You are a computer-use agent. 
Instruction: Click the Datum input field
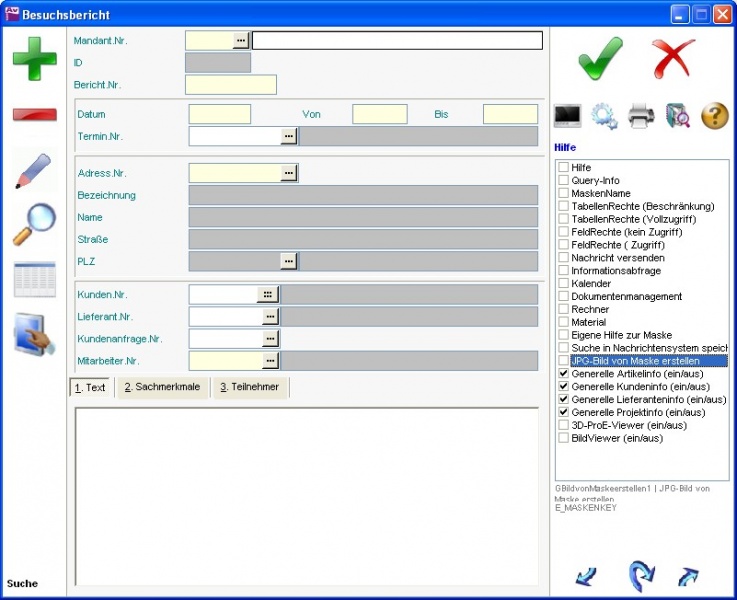pos(219,115)
